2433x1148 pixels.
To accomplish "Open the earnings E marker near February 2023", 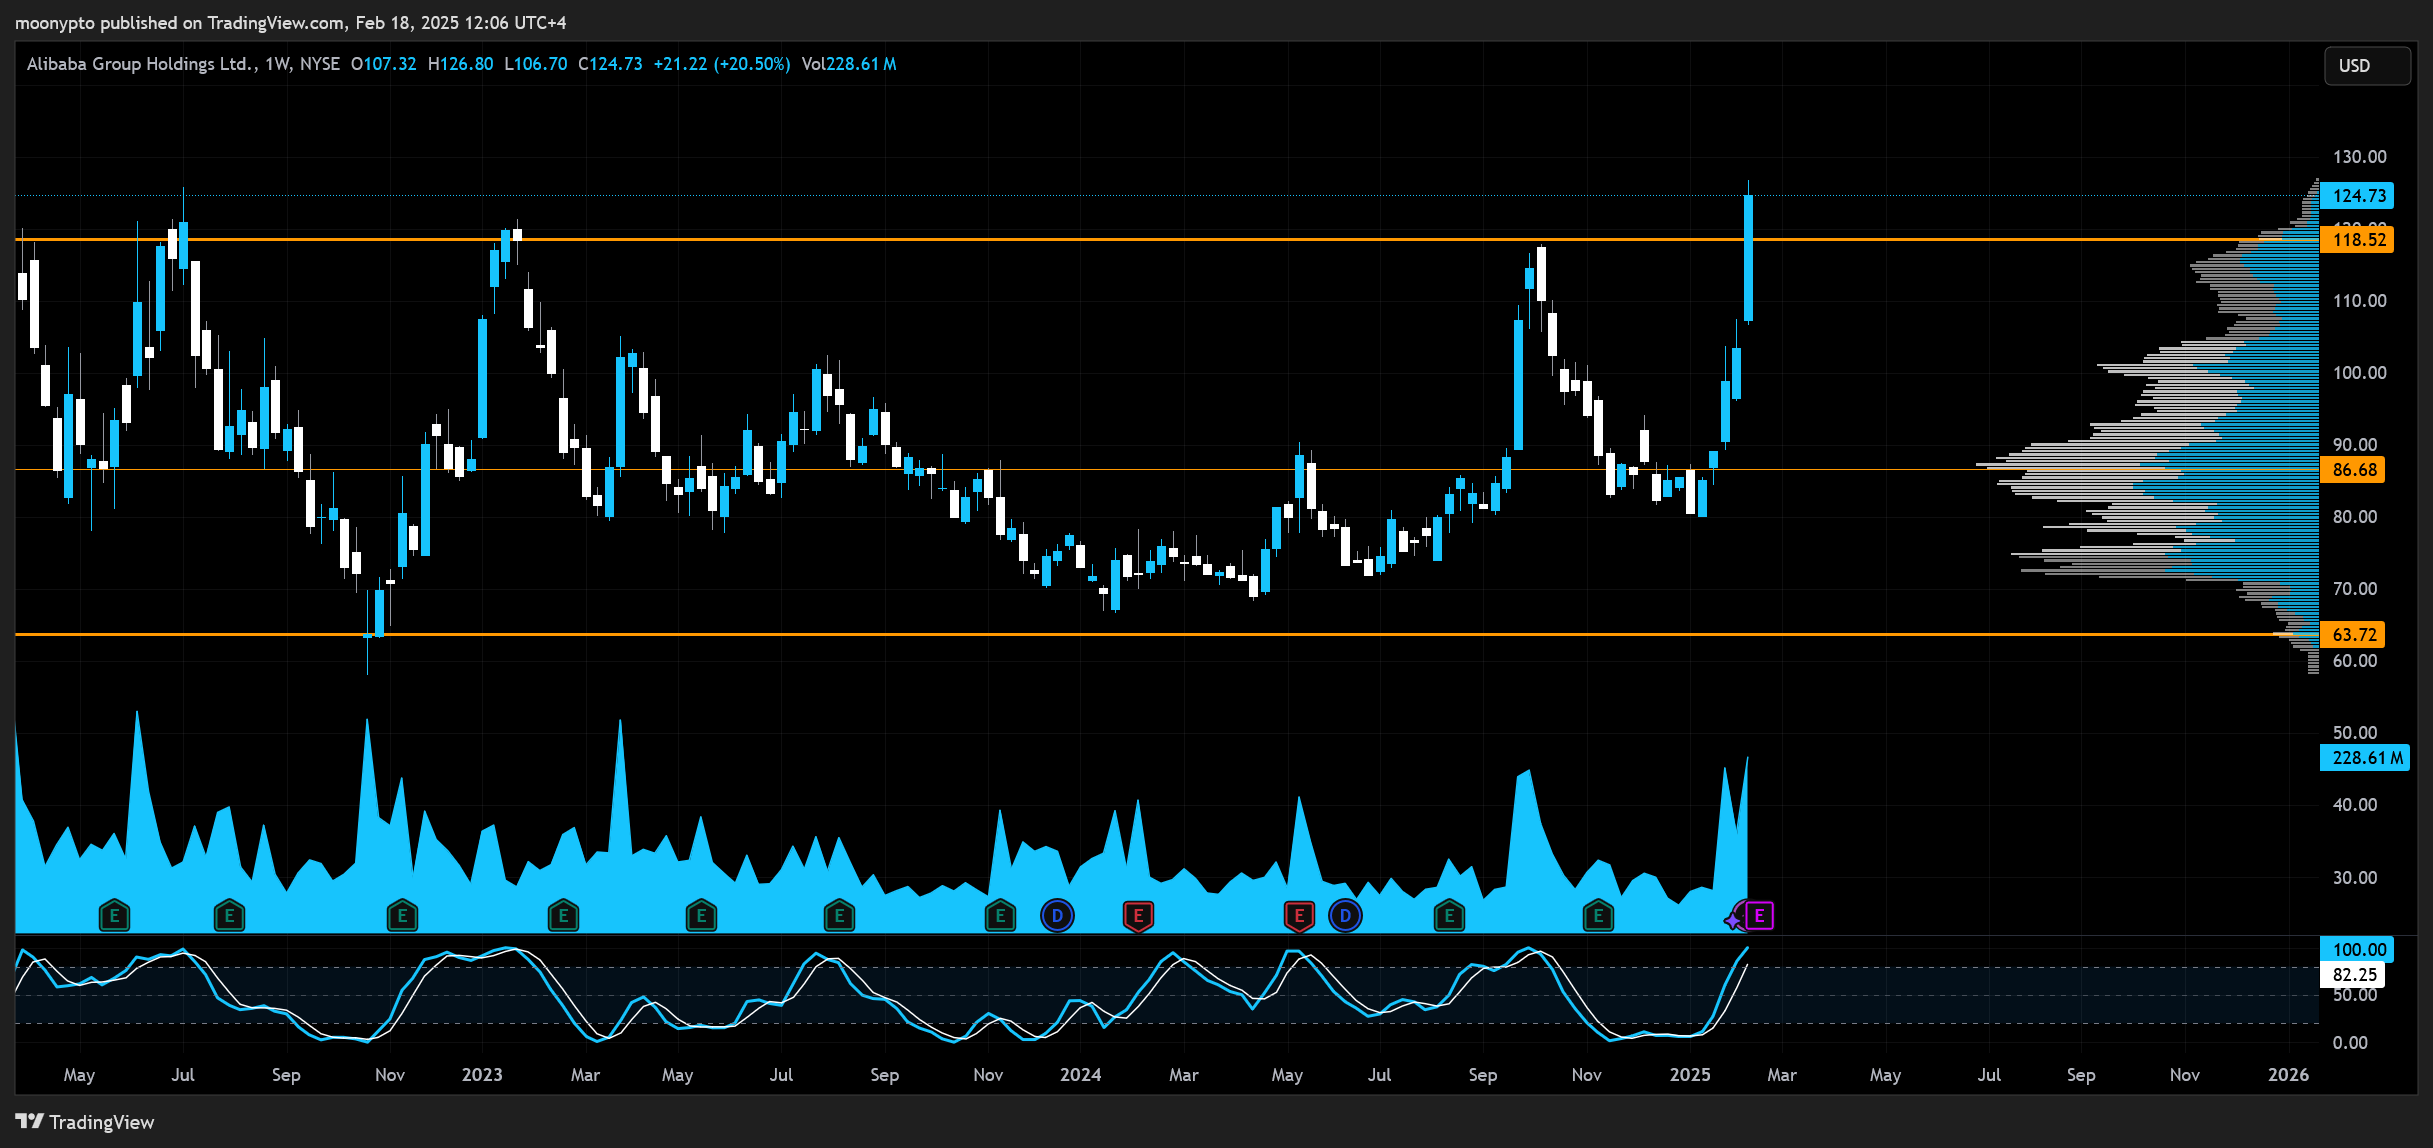I will [563, 915].
